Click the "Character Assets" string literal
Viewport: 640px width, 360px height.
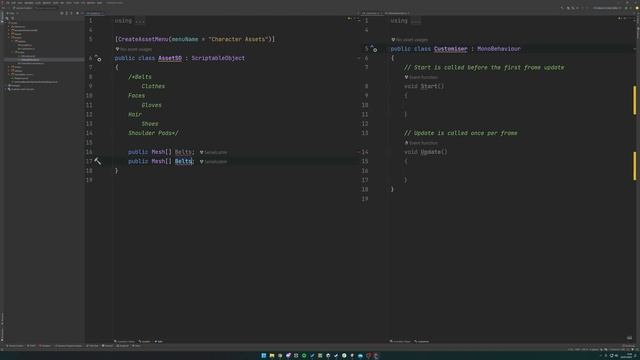pos(238,39)
